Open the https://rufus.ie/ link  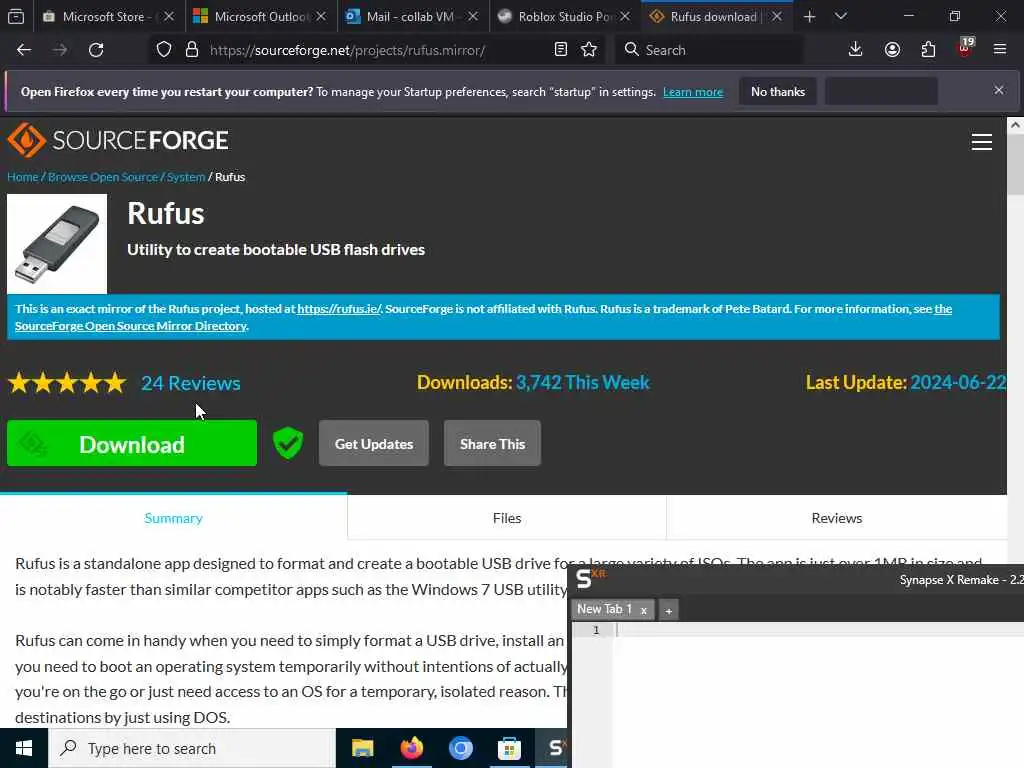pos(339,309)
